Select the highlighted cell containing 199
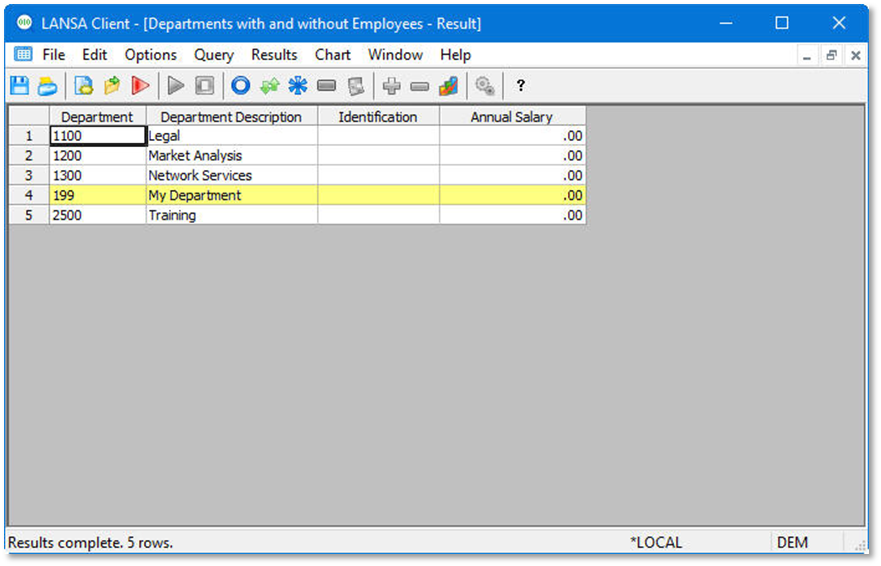This screenshot has width=881, height=566. point(98,196)
